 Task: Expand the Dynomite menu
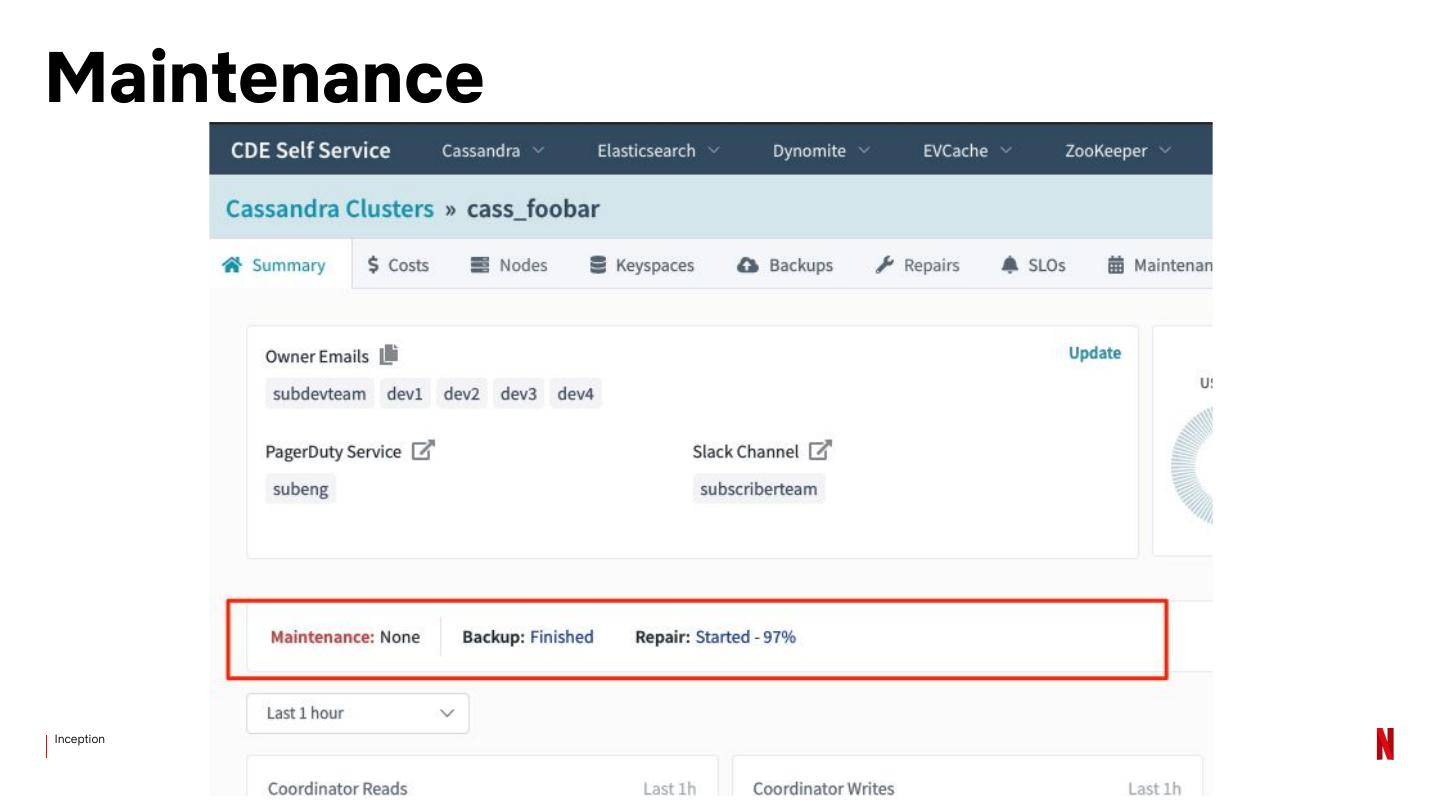[x=820, y=151]
